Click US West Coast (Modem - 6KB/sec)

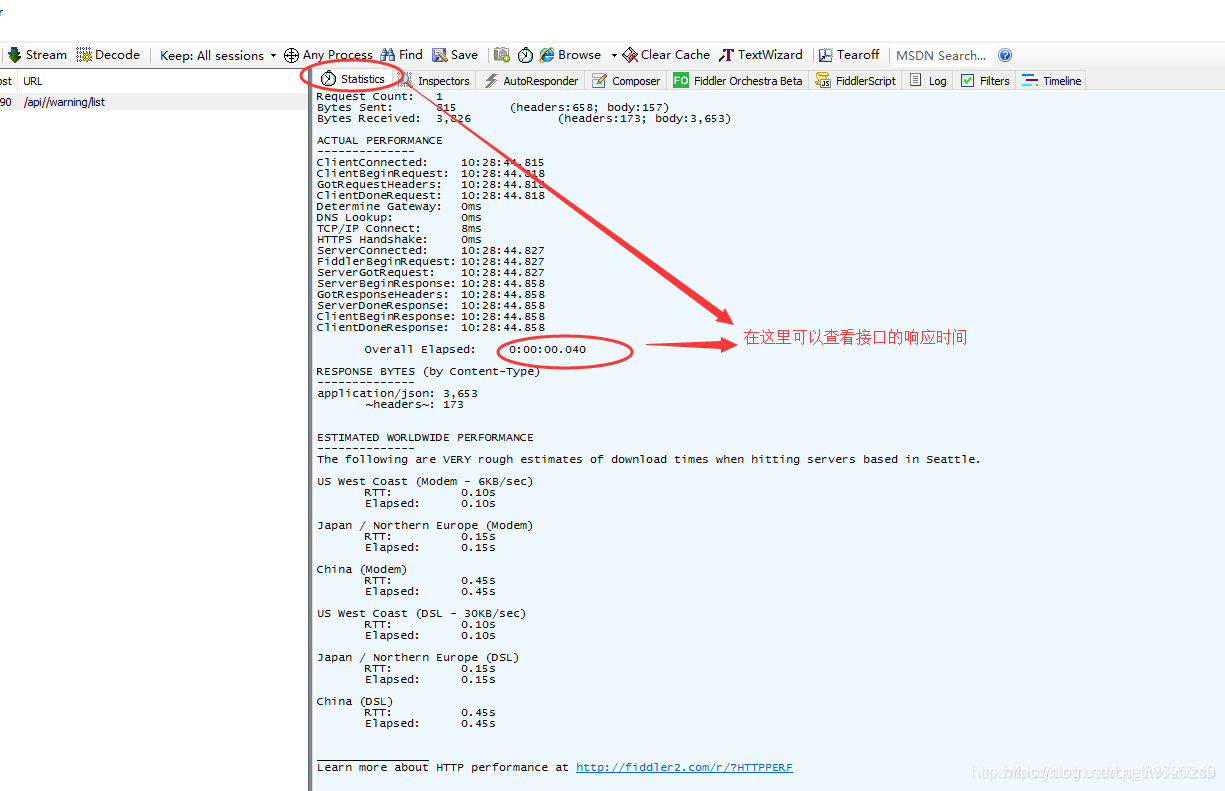(x=425, y=482)
